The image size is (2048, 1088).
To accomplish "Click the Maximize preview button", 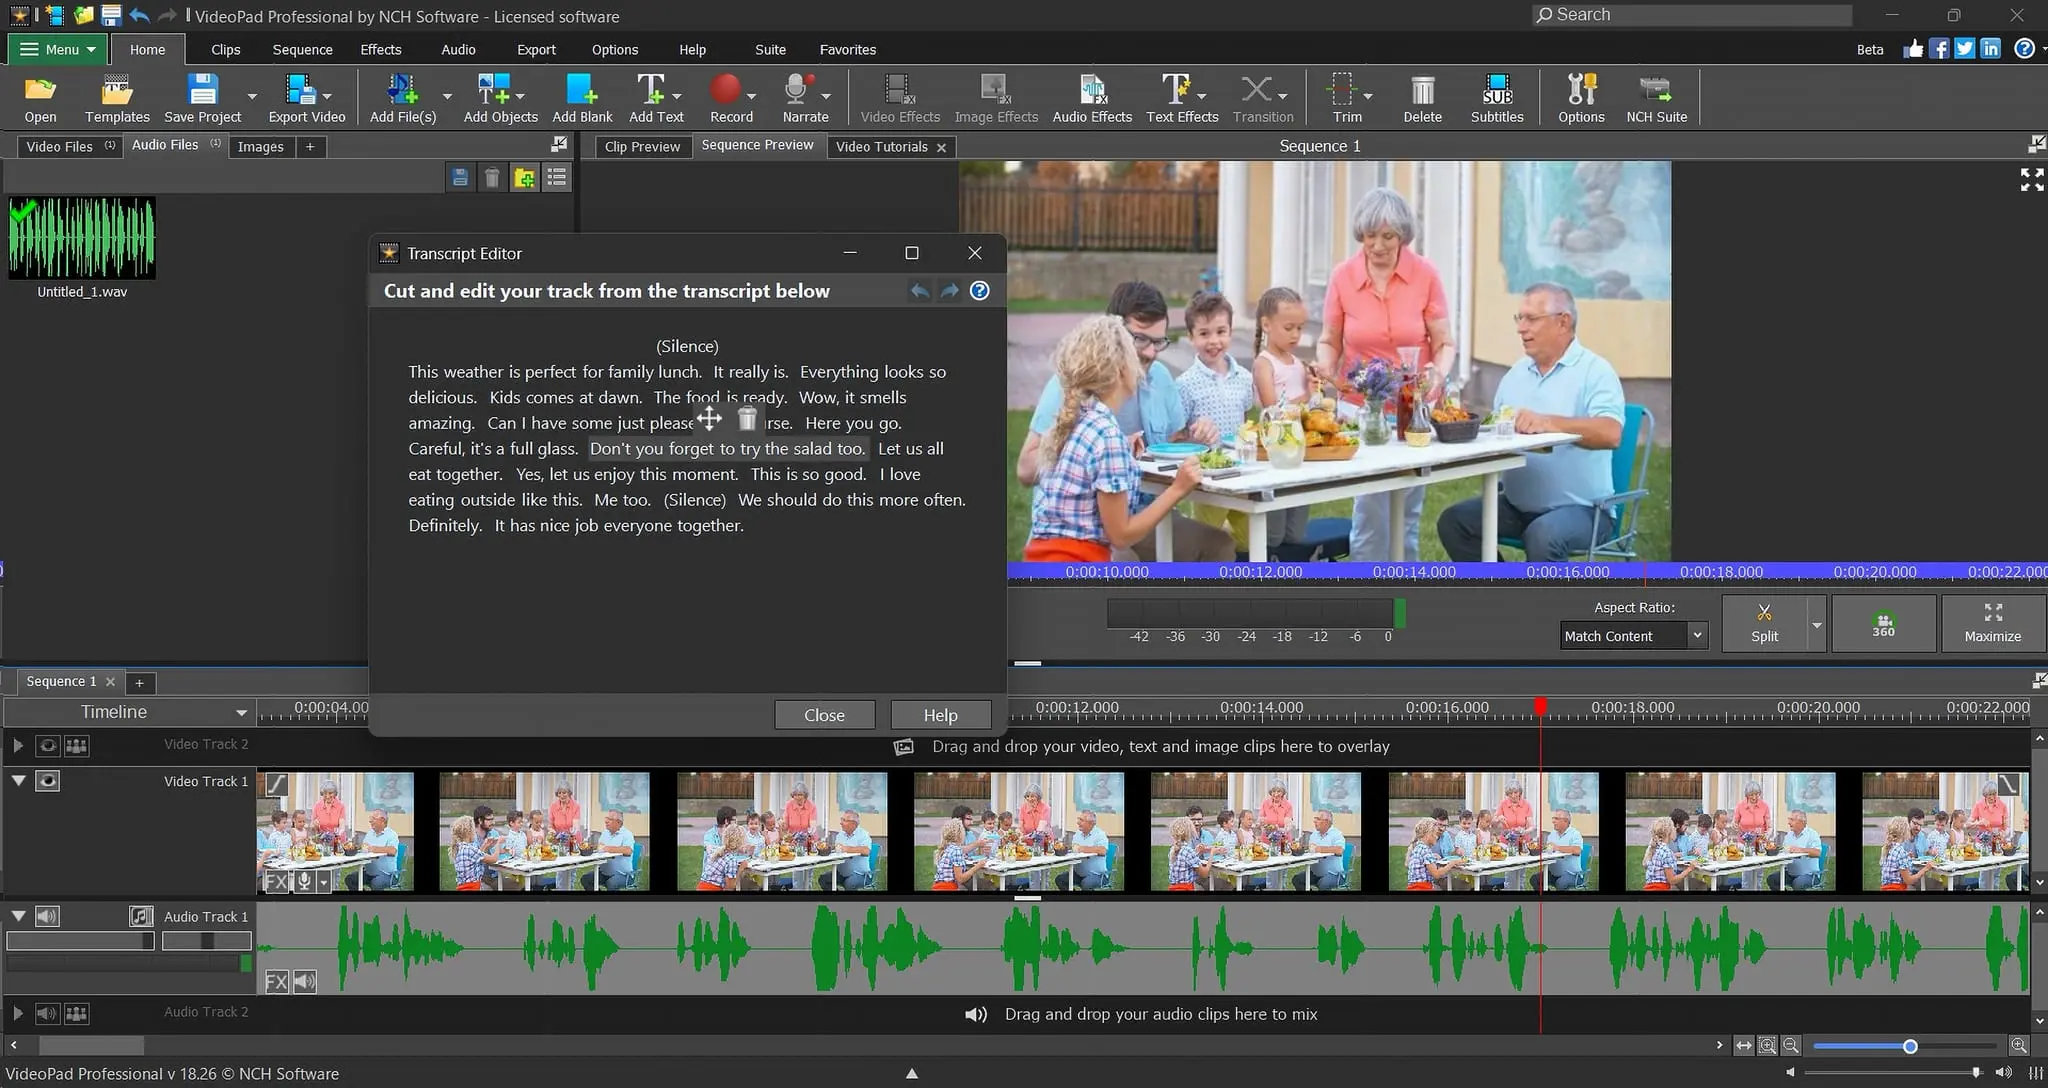I will [x=1992, y=622].
